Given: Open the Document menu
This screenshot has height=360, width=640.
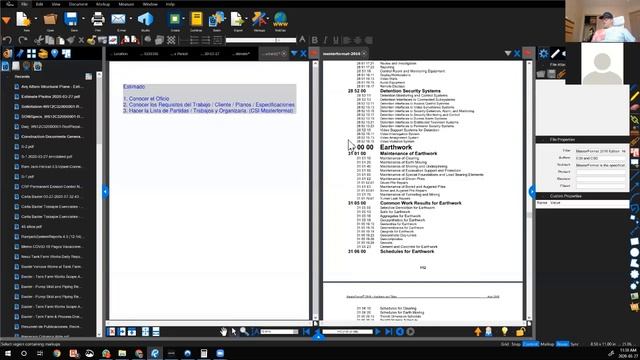Looking at the screenshot, I should 78,4.
